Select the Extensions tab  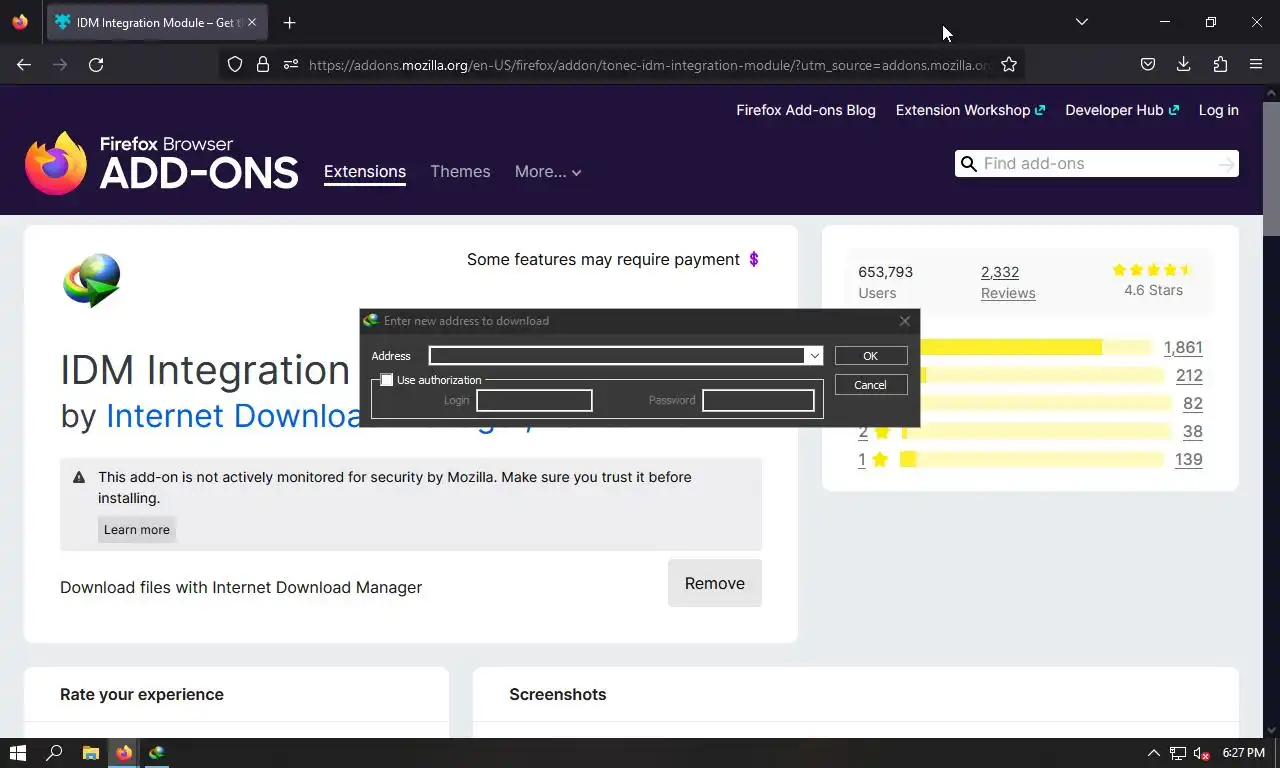click(x=365, y=172)
